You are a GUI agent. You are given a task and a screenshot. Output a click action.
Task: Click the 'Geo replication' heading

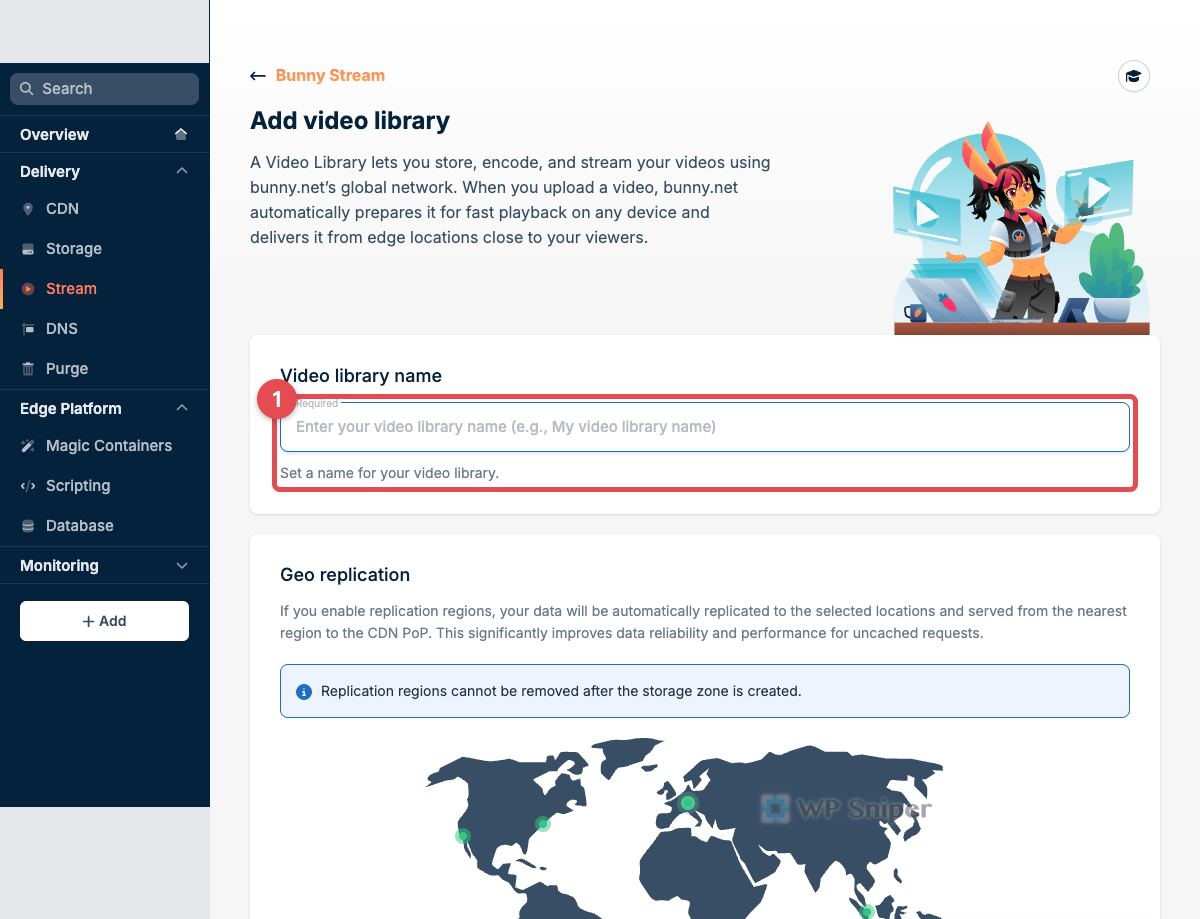tap(345, 575)
